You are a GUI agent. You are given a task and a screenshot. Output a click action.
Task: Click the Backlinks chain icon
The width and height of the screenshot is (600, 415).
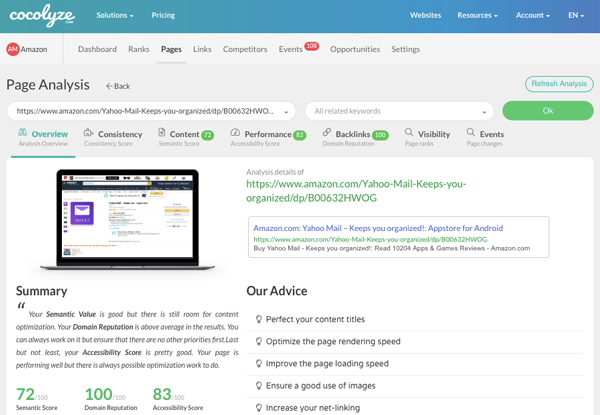pos(327,132)
